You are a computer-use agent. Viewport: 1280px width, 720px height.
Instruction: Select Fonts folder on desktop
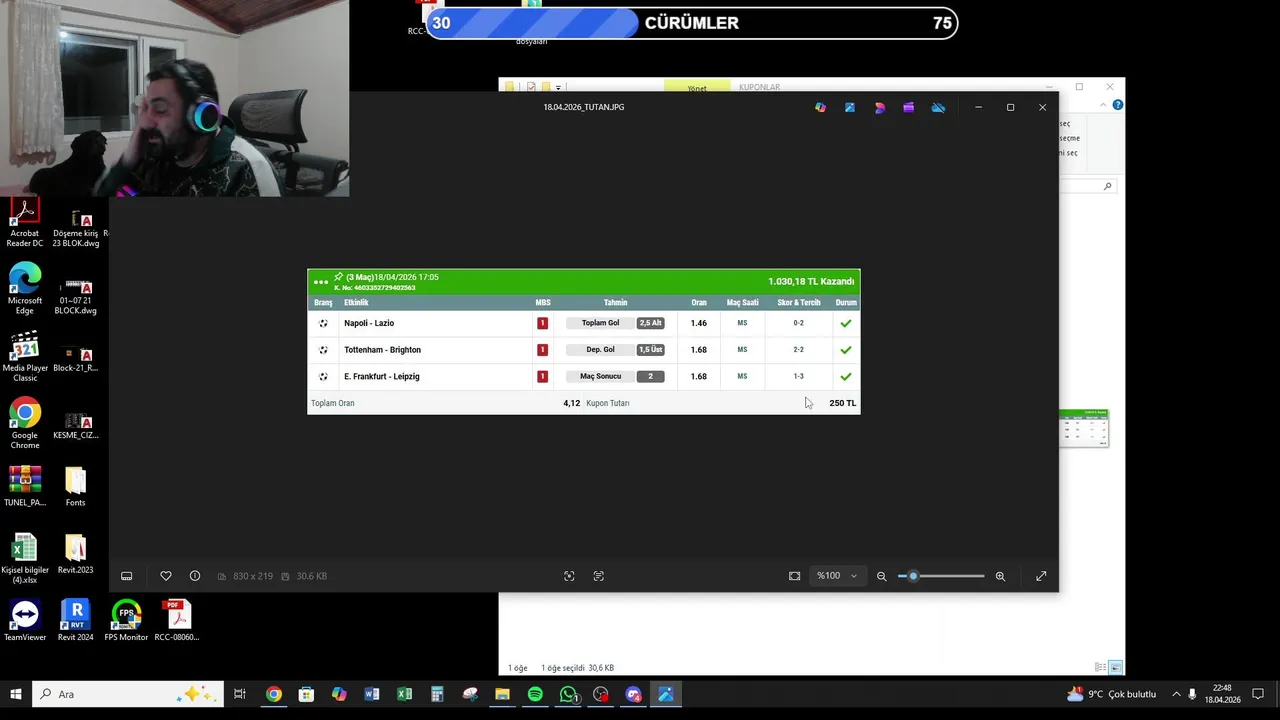click(x=76, y=487)
